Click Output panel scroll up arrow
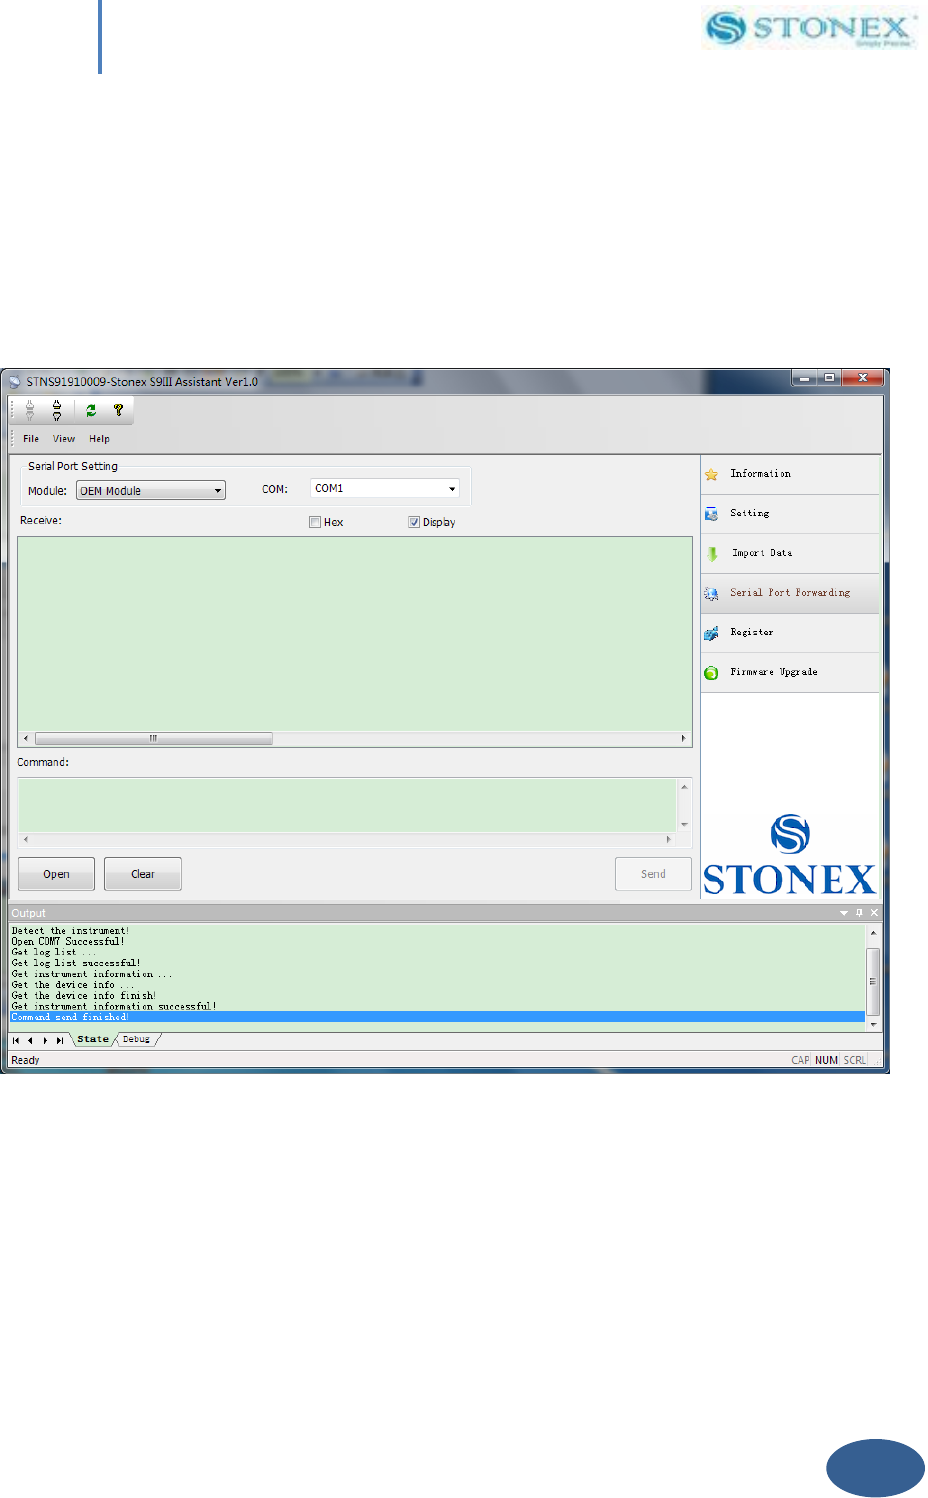The width and height of the screenshot is (928, 1498). [x=873, y=932]
